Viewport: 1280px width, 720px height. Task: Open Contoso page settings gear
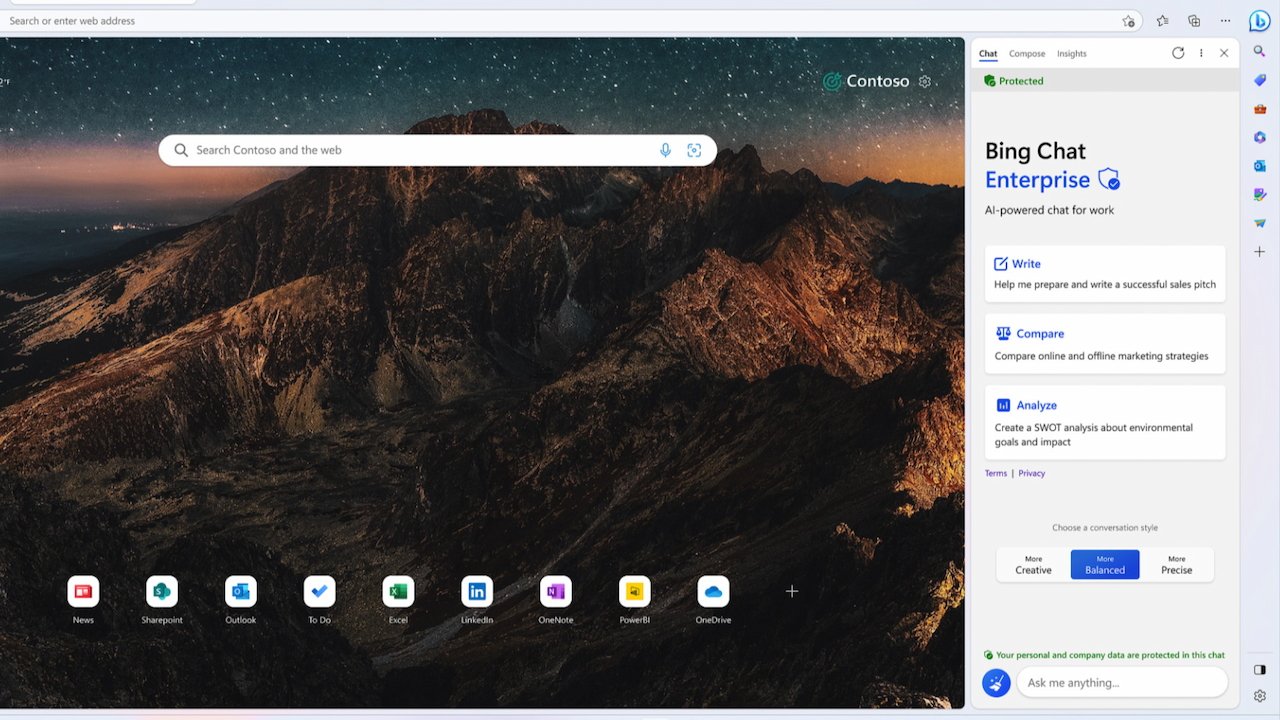tap(925, 82)
